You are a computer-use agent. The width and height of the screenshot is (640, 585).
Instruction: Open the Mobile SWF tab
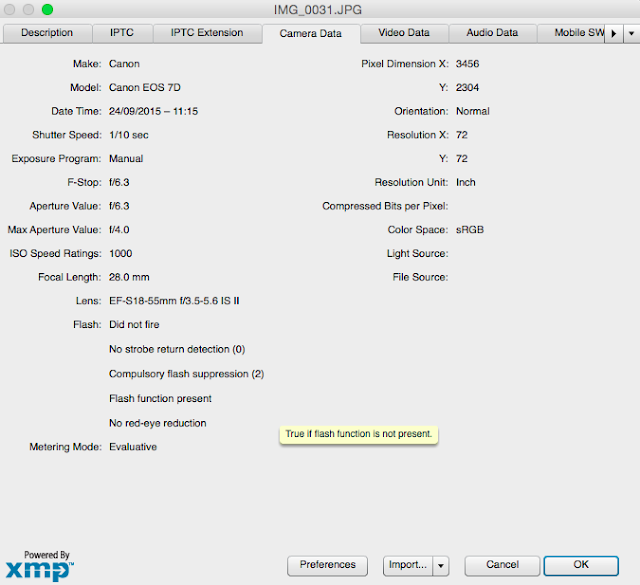[571, 33]
